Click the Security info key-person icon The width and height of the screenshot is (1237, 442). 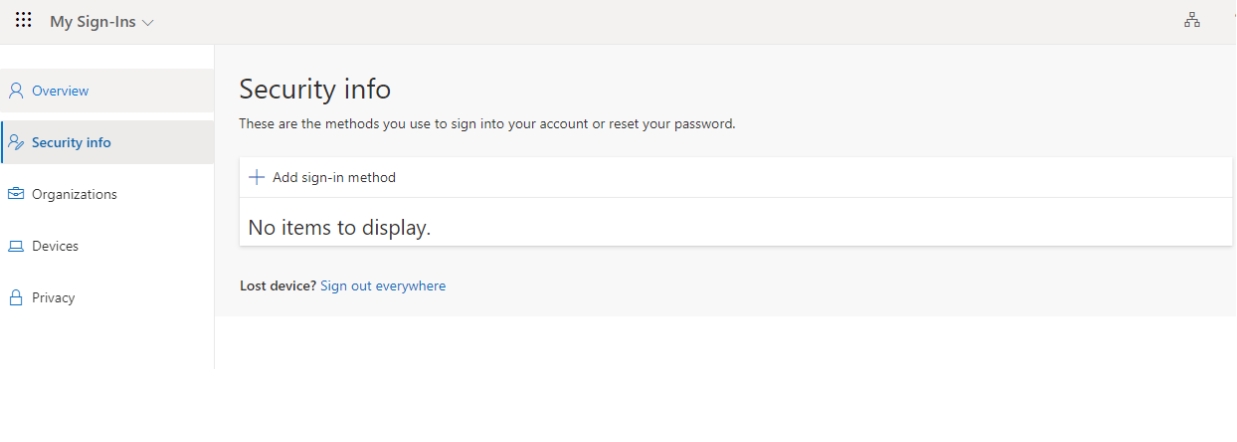(16, 143)
